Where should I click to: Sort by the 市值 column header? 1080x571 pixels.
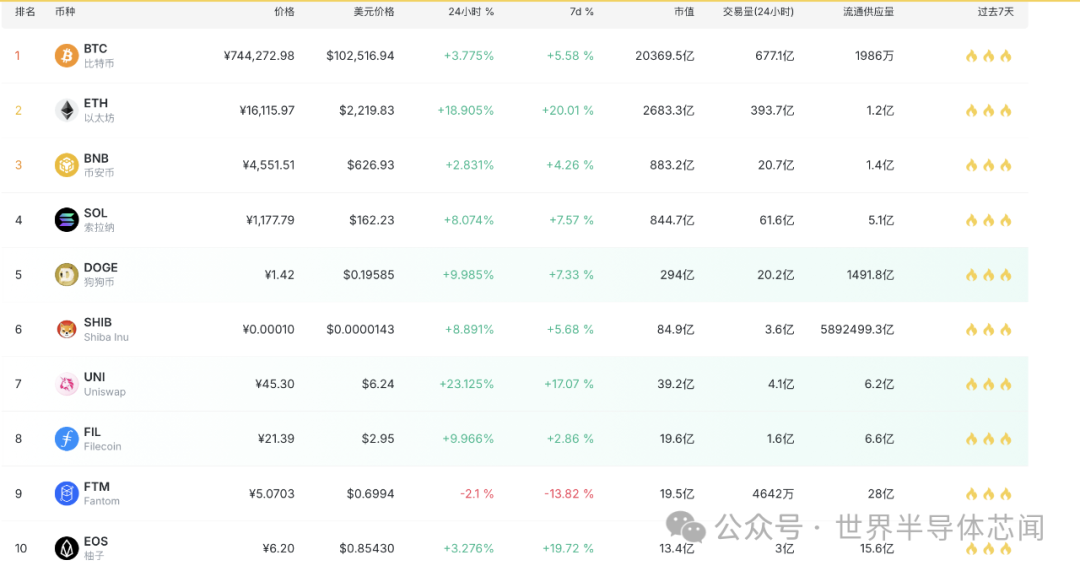(x=684, y=12)
